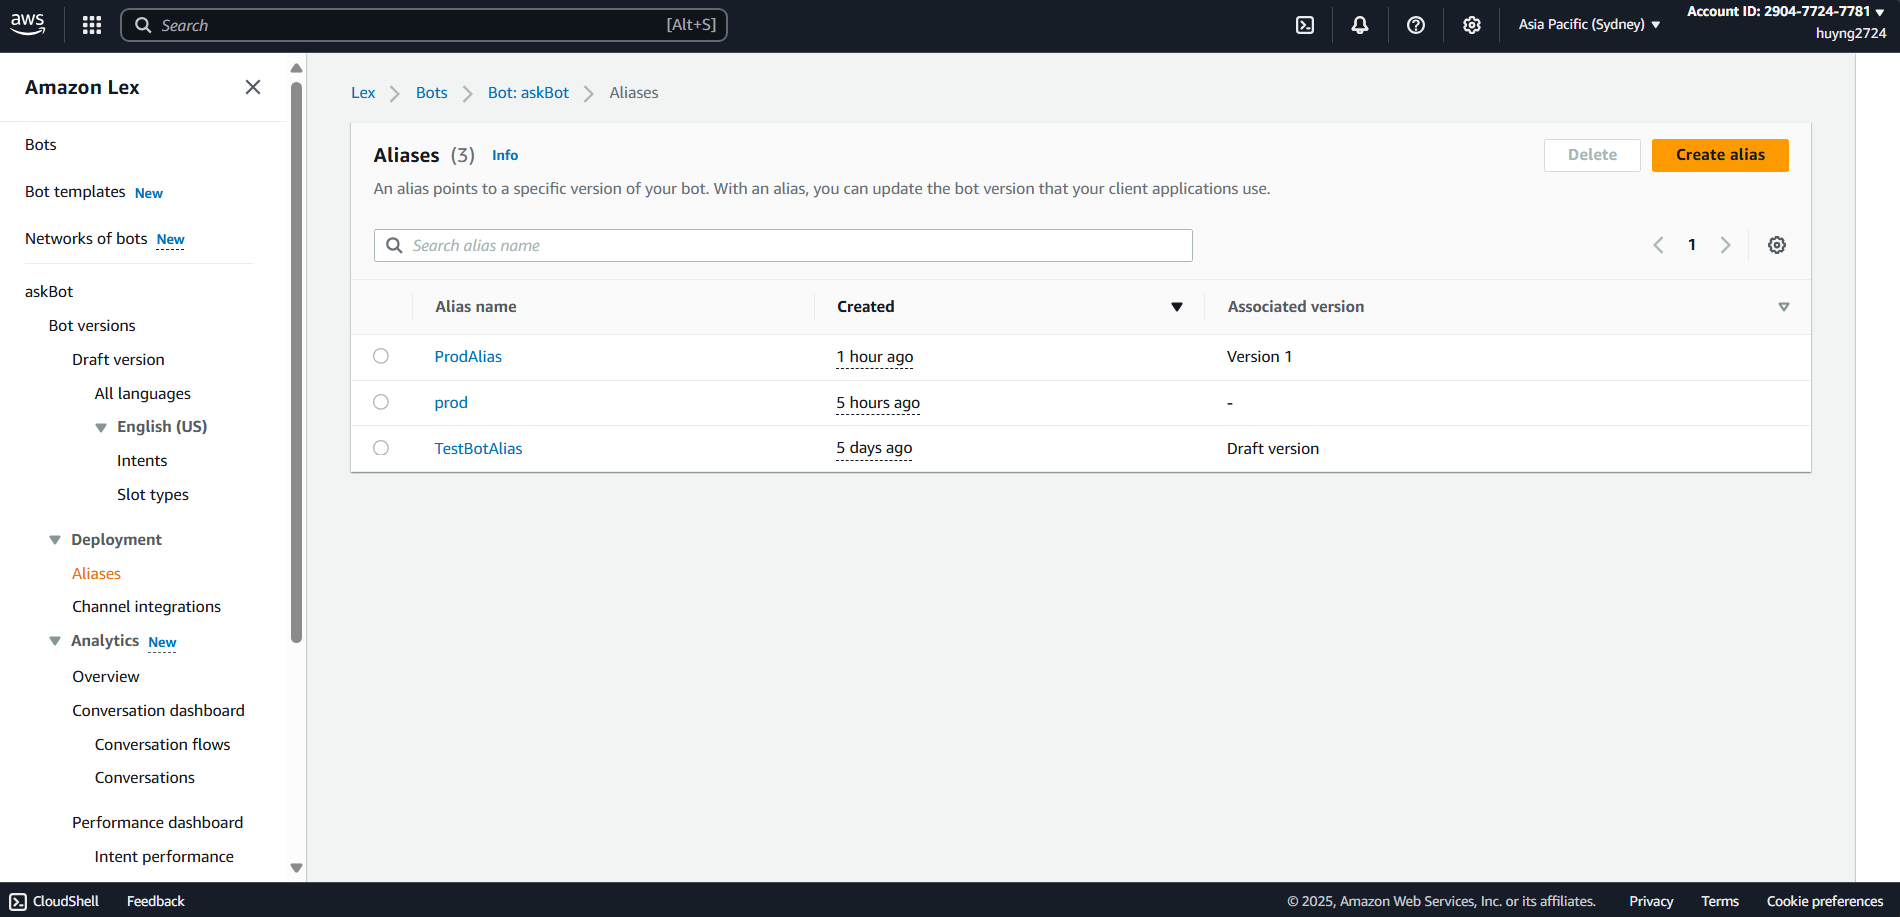Open the aliases table preferences gear

click(x=1777, y=245)
